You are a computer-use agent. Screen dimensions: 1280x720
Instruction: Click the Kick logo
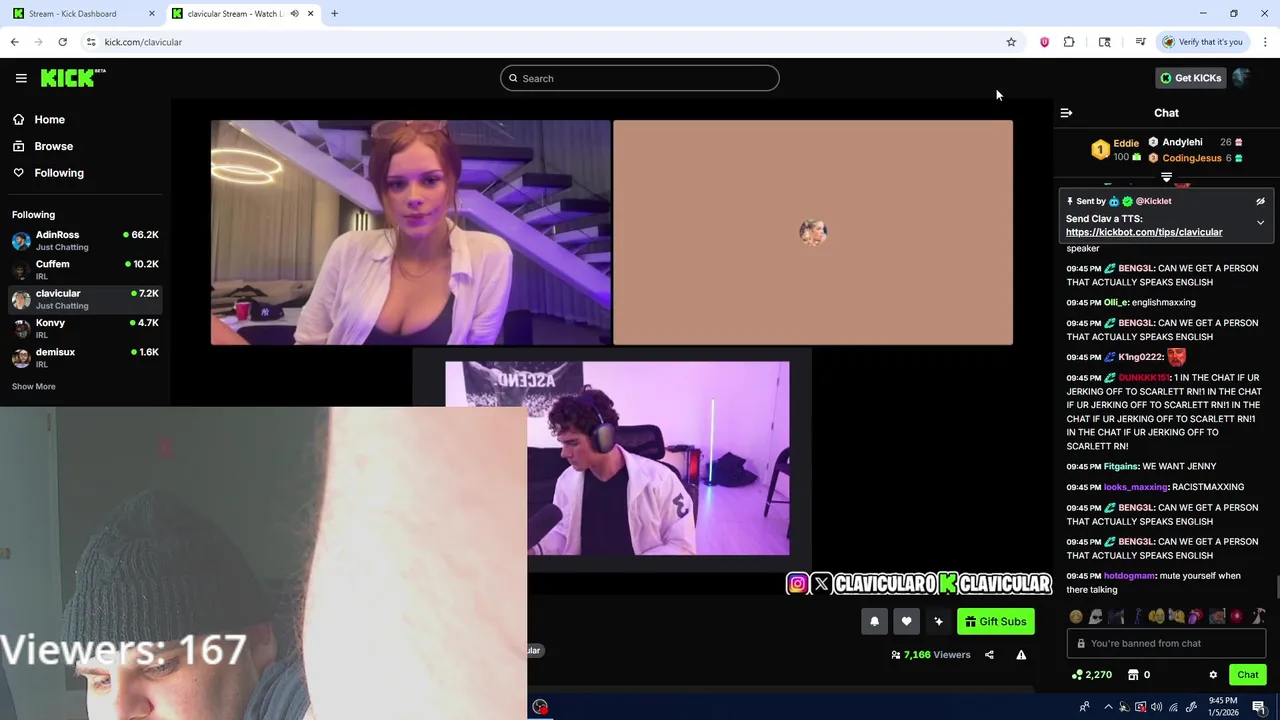pos(73,78)
